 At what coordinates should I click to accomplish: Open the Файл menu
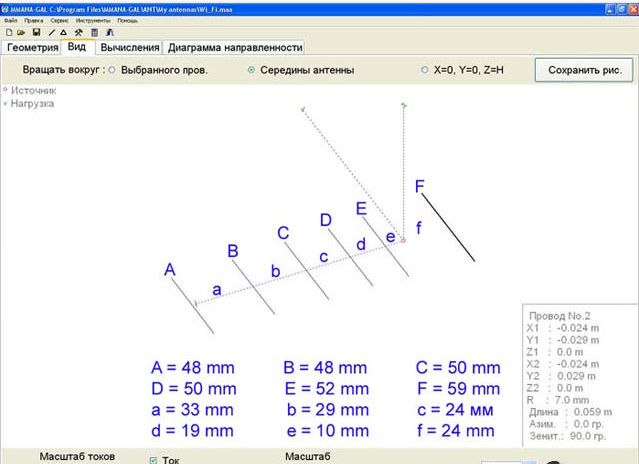click(x=11, y=20)
